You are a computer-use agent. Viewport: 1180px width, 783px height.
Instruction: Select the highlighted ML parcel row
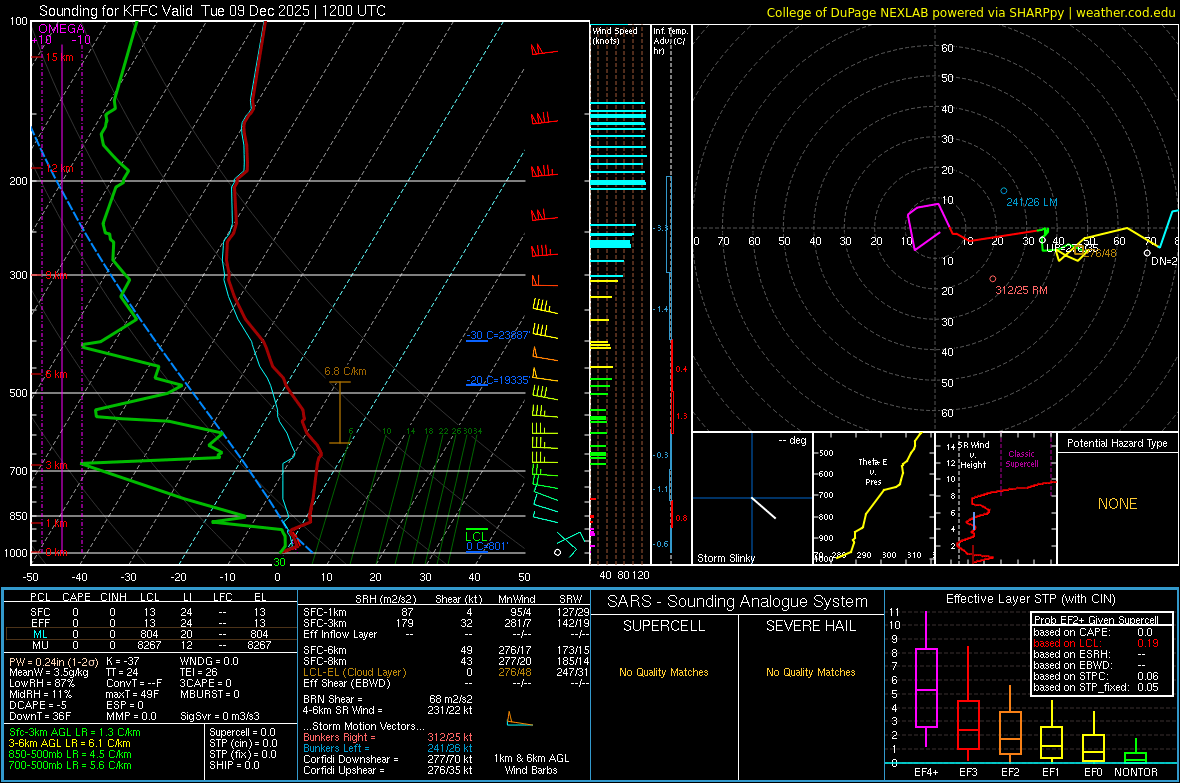tap(150, 634)
